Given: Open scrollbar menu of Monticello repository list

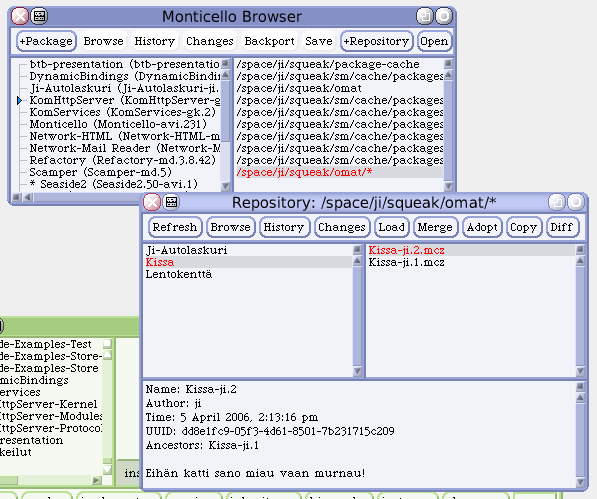Looking at the screenshot, I should point(448,63).
